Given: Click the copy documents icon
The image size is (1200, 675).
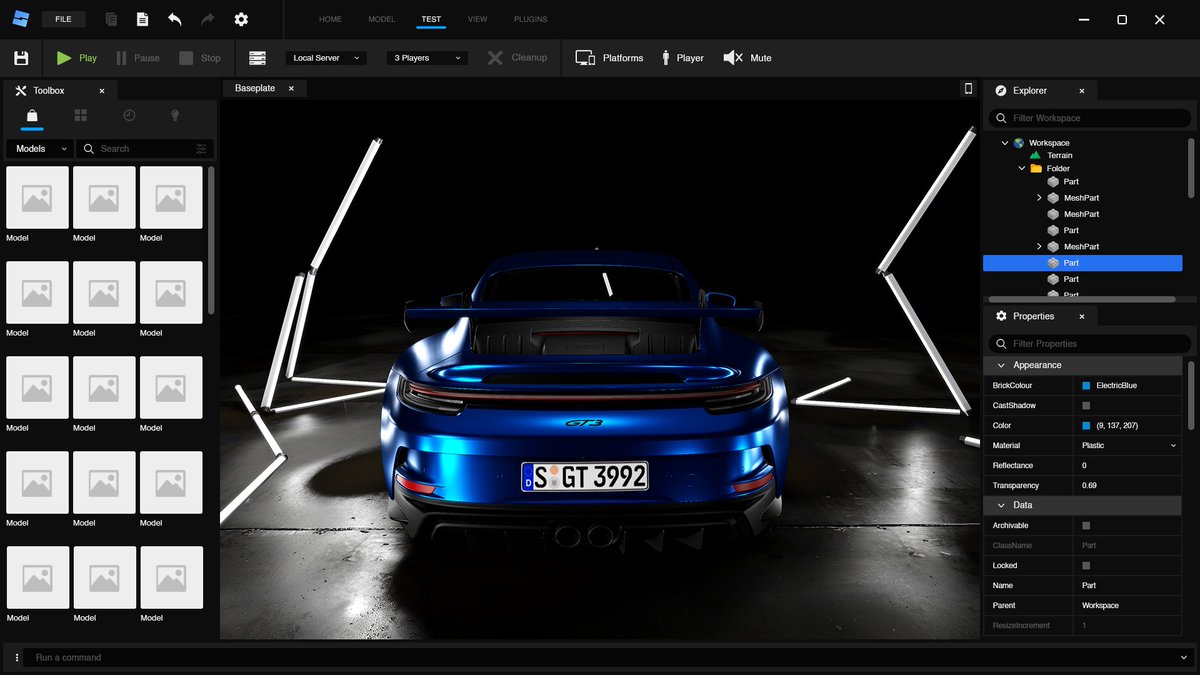Looking at the screenshot, I should [x=111, y=19].
